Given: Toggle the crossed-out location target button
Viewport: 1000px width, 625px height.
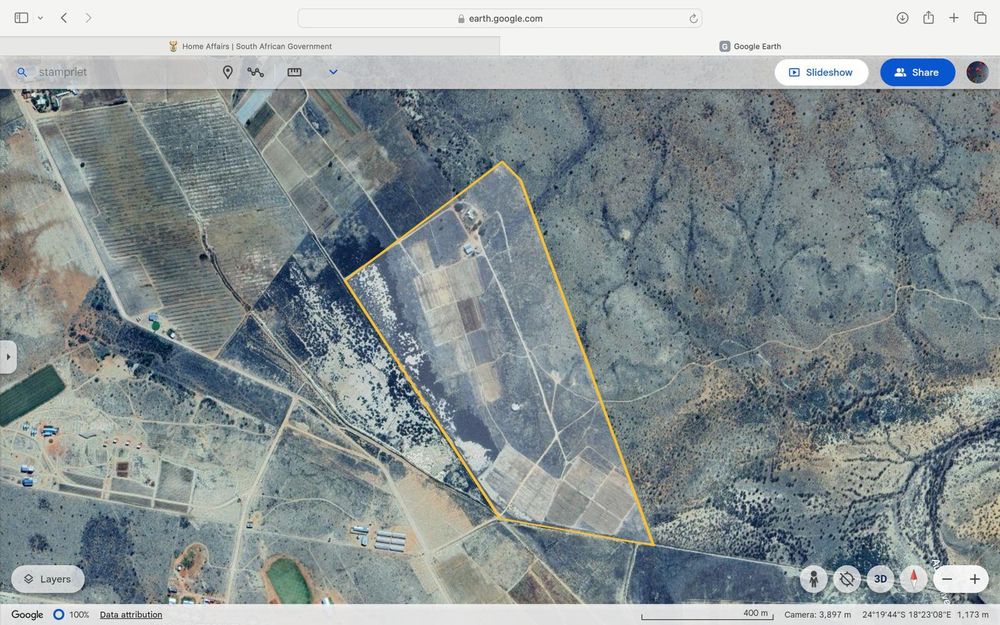Looking at the screenshot, I should click(x=847, y=579).
